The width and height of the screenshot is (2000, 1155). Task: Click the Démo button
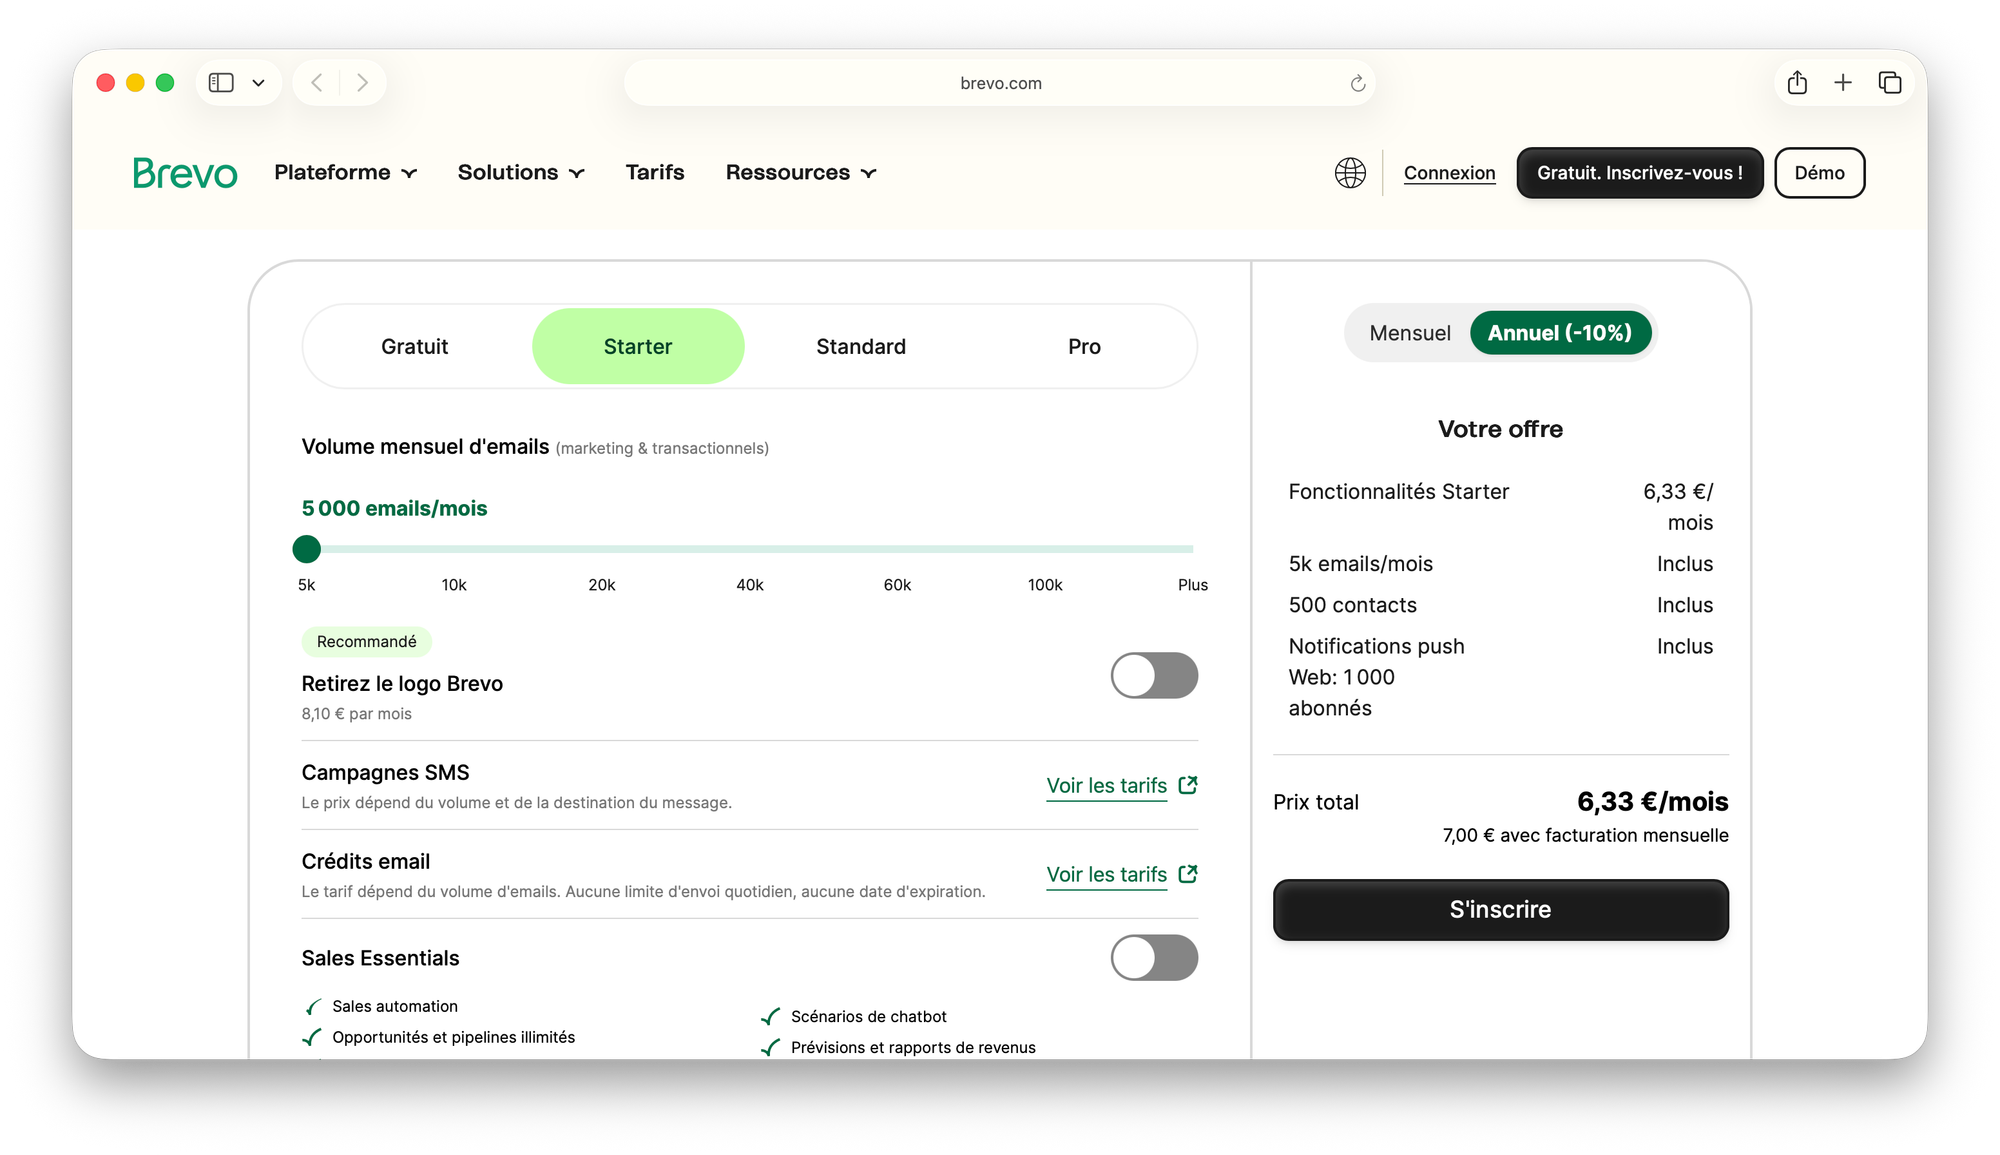[1819, 173]
